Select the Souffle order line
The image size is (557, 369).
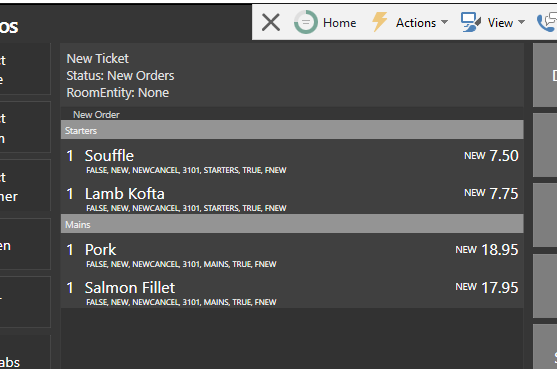click(x=292, y=158)
